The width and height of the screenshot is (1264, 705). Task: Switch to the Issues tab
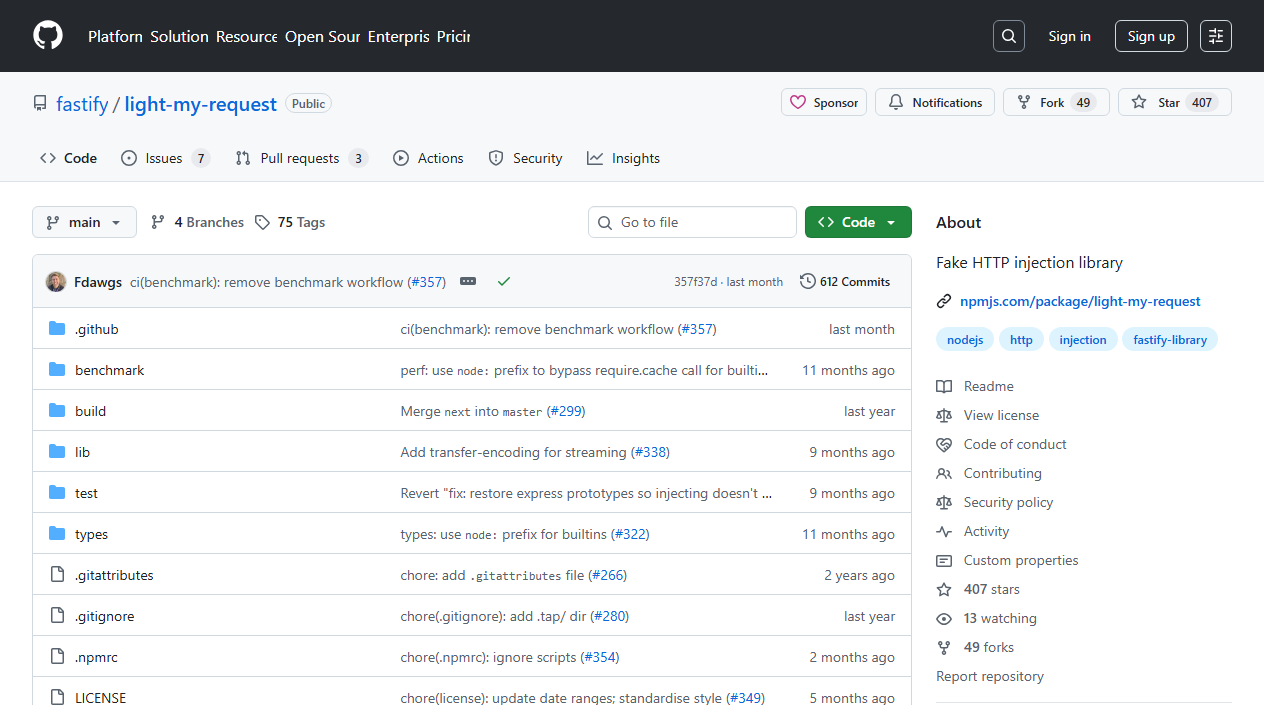165,158
